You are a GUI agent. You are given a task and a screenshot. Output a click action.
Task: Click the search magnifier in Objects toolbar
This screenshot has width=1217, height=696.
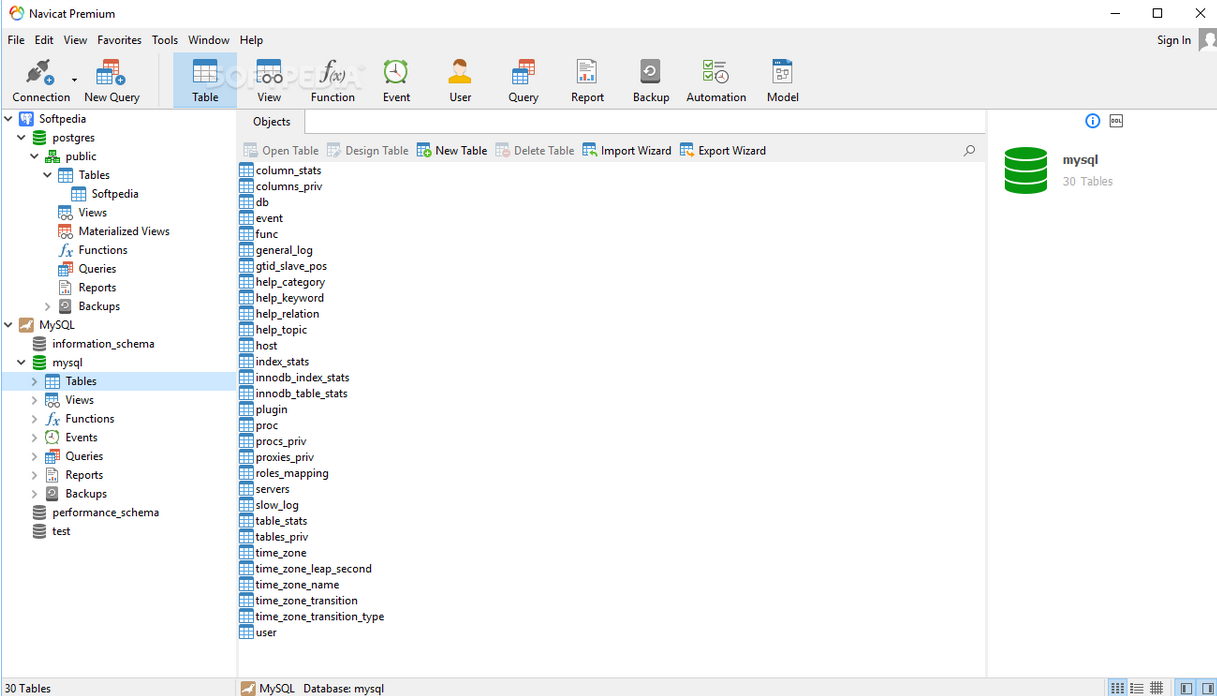point(969,150)
